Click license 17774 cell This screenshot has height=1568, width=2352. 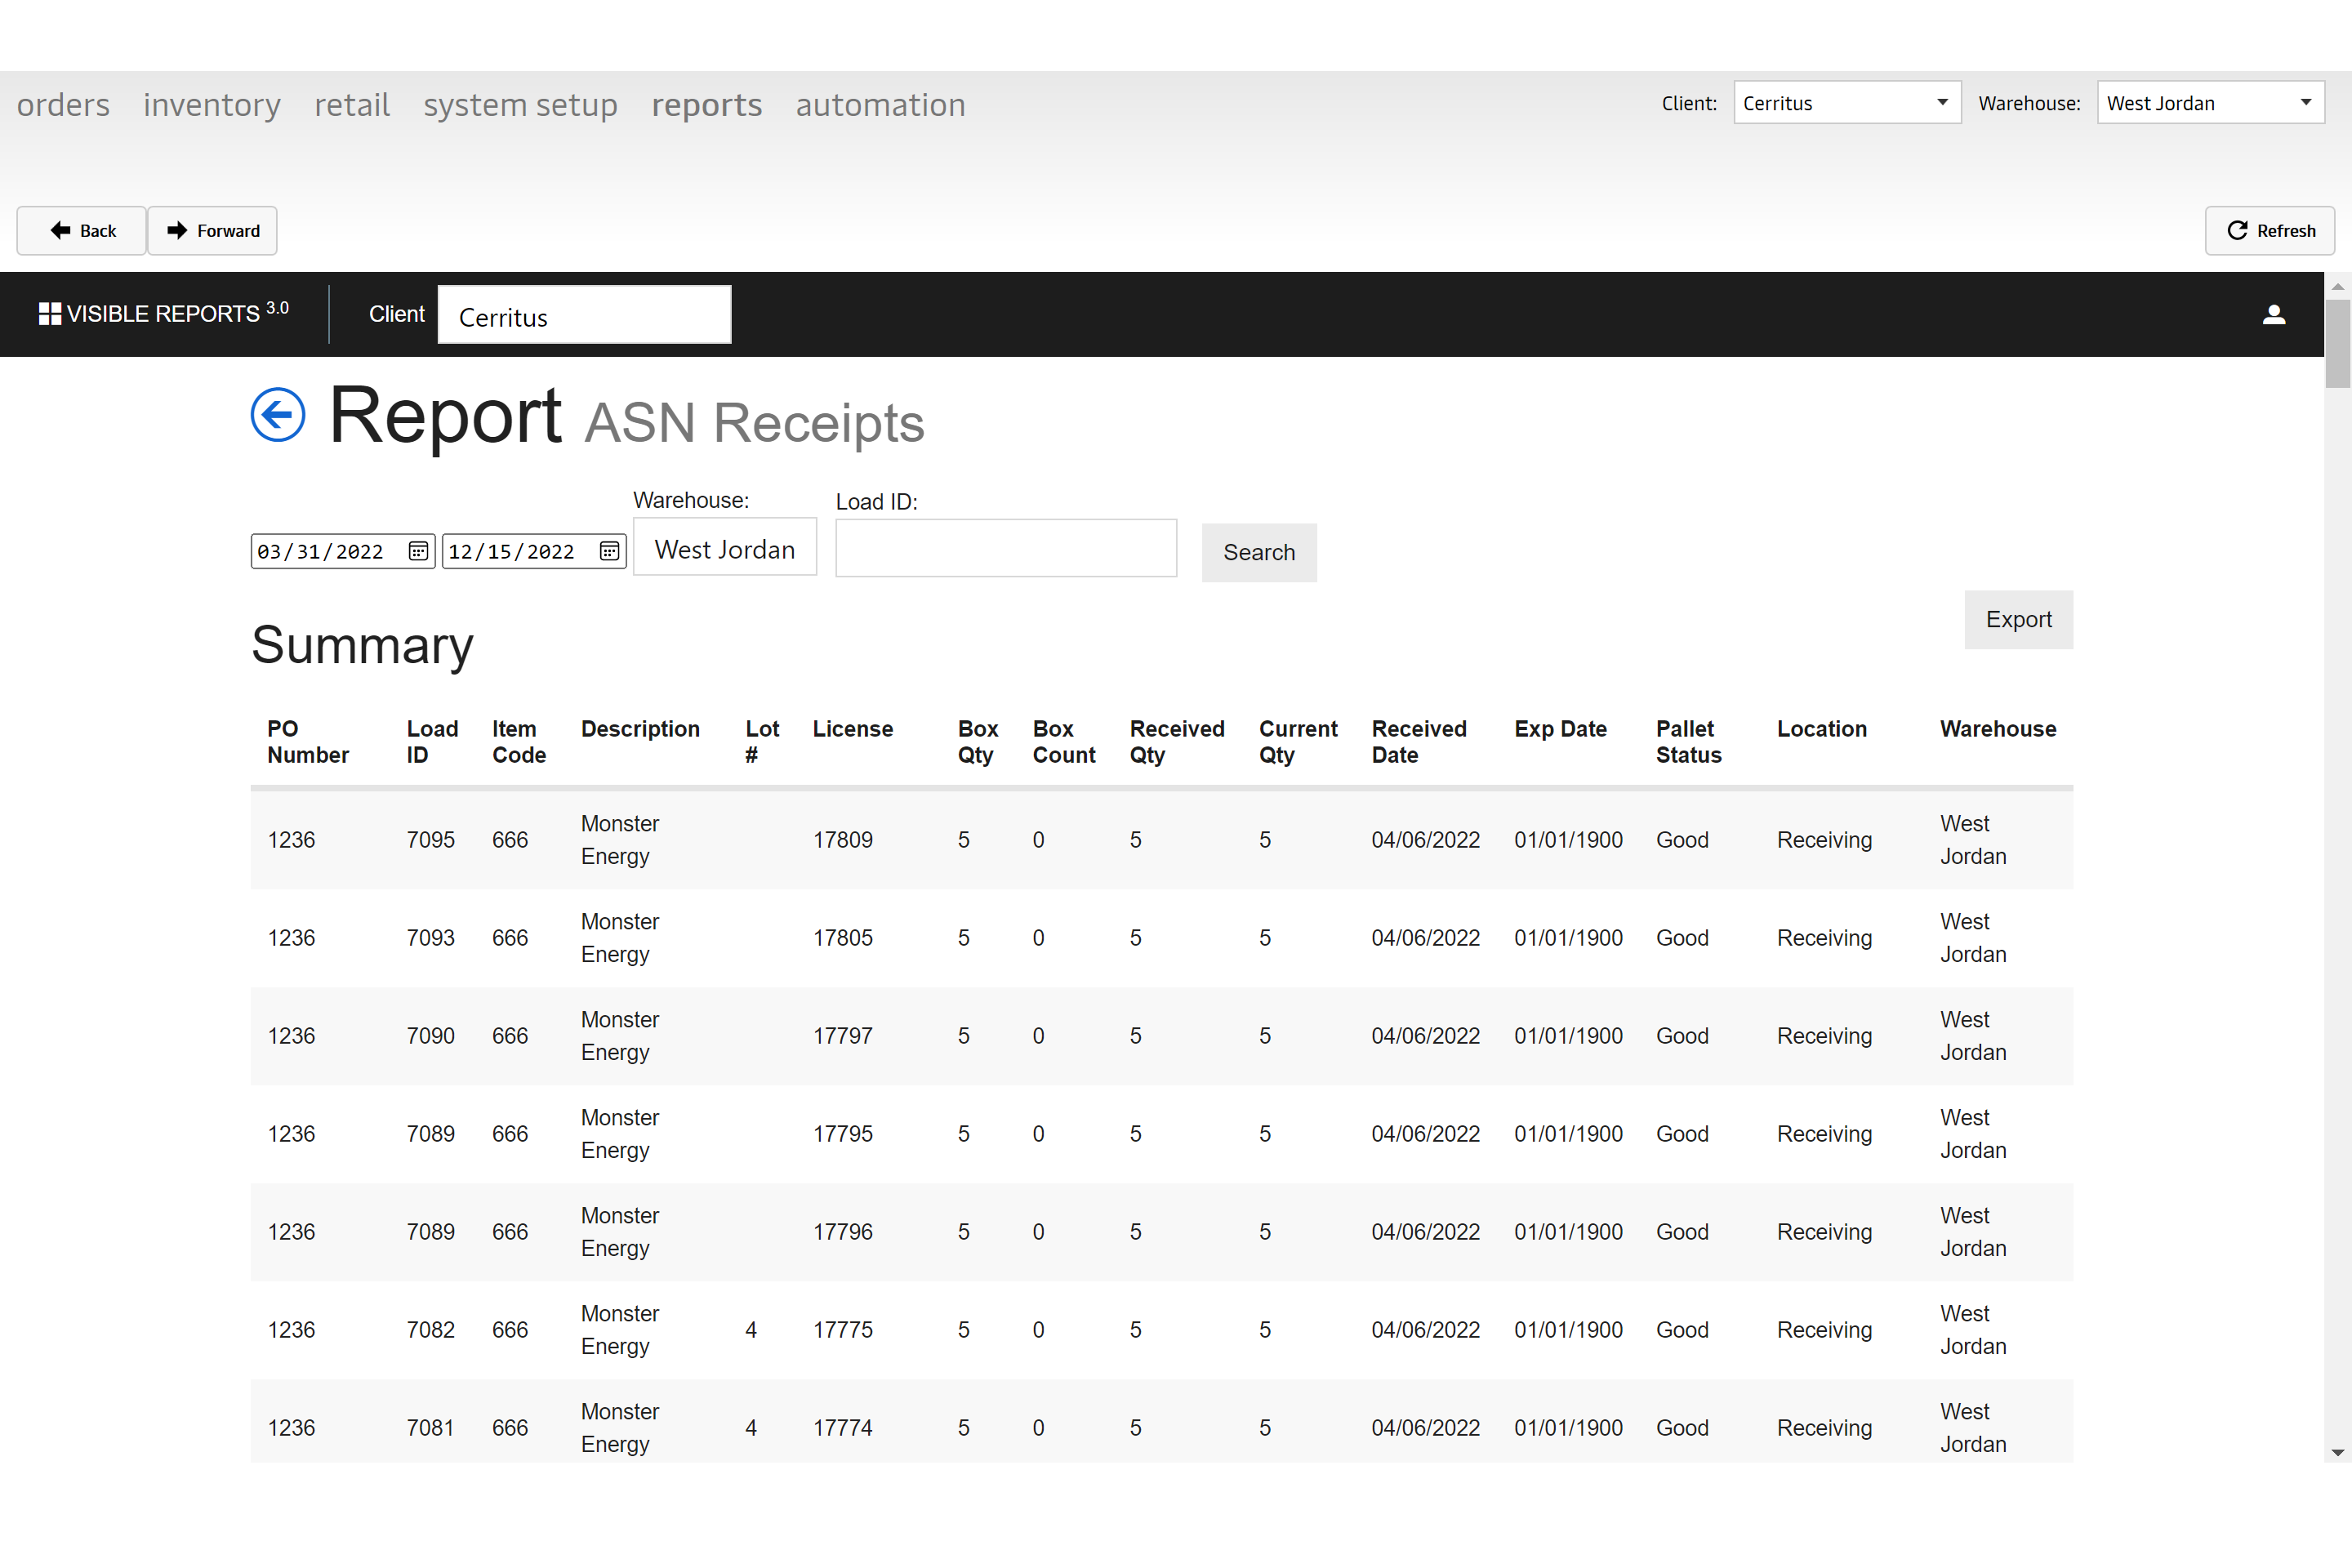(x=843, y=1428)
